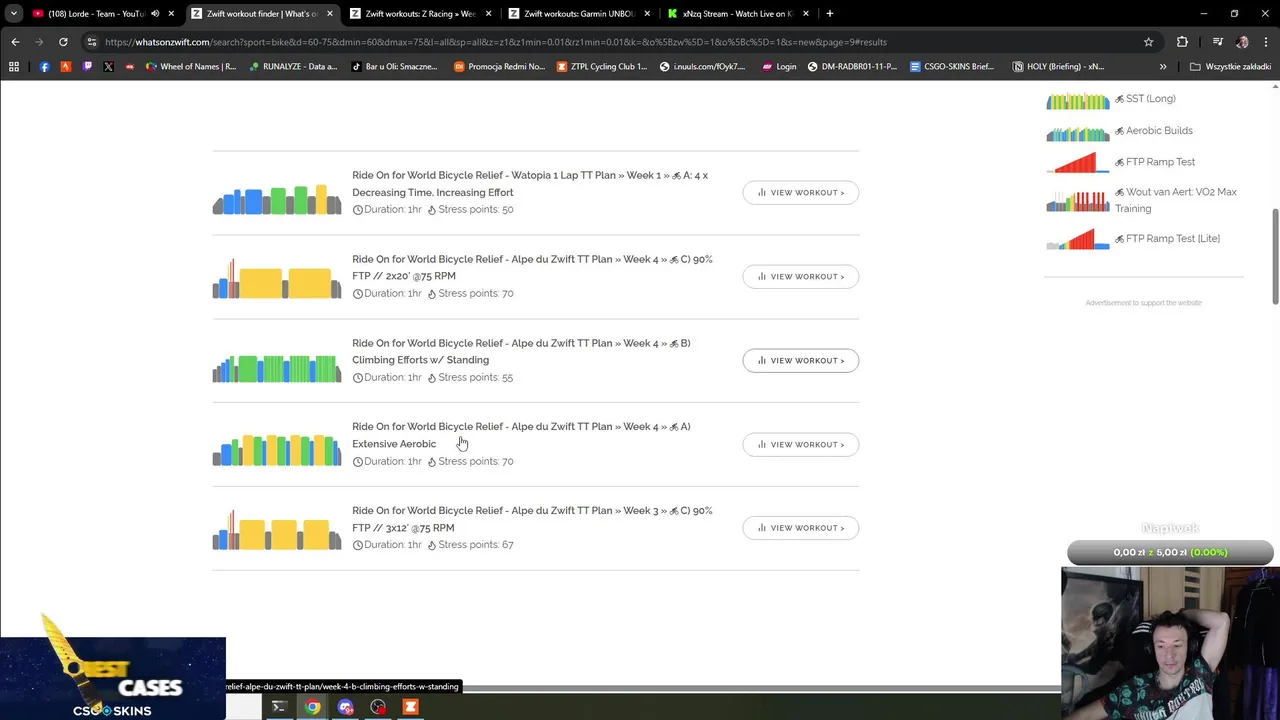Click the 0,00 zł of 5,00 zł progress bar
Screen dimensions: 1280x720
pyautogui.click(x=1170, y=552)
